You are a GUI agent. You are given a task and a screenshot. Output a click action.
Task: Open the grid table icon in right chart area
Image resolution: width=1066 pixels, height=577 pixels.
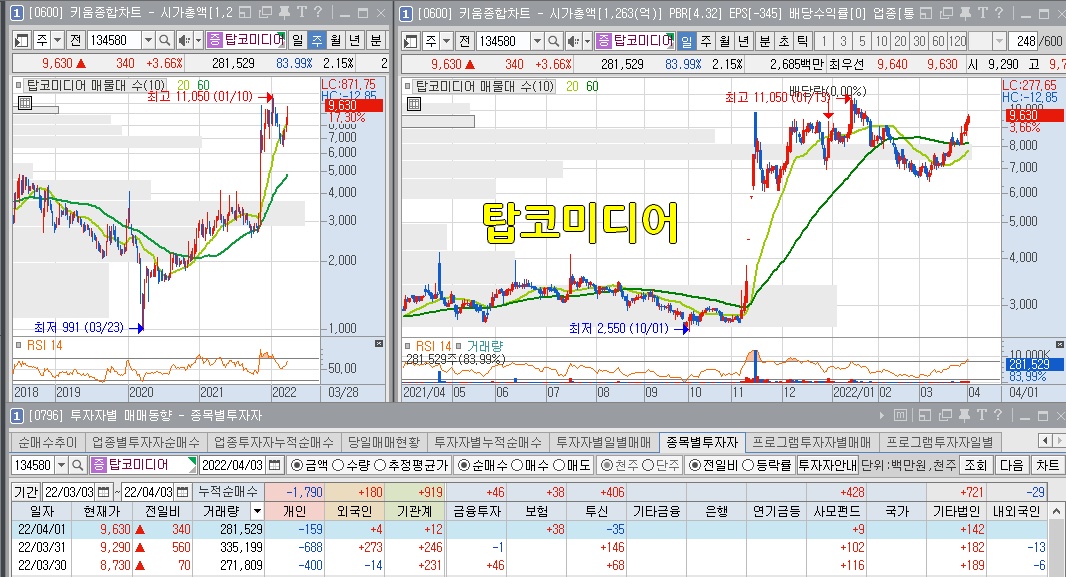[x=414, y=104]
